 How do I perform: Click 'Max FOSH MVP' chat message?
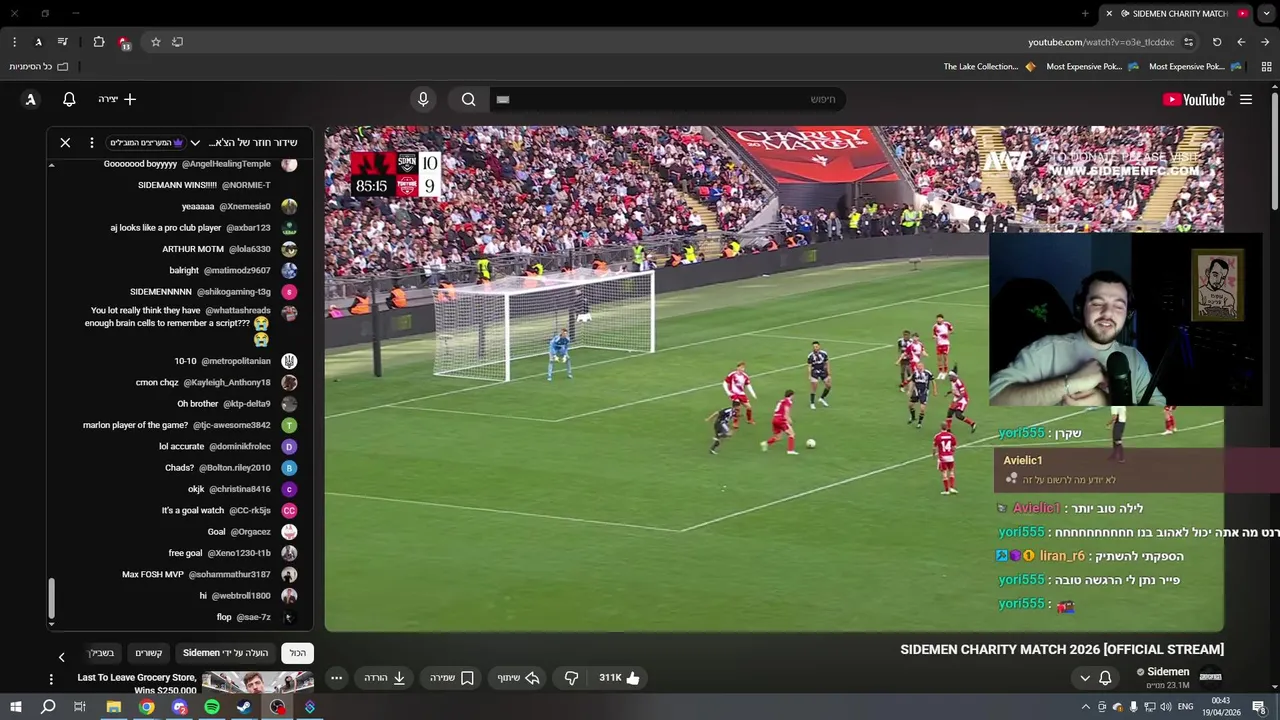coord(196,575)
